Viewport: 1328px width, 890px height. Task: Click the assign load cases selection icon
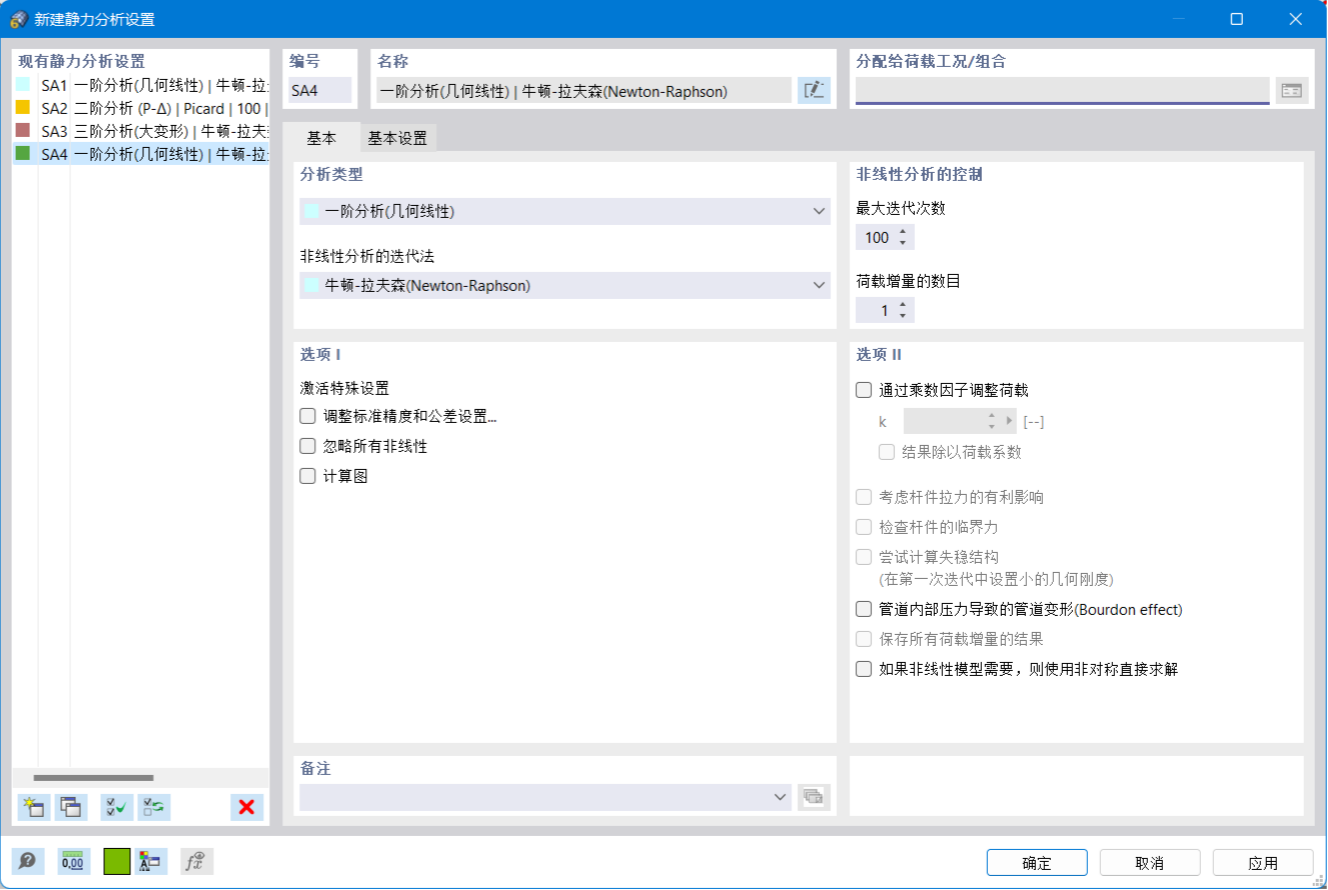coord(1292,91)
